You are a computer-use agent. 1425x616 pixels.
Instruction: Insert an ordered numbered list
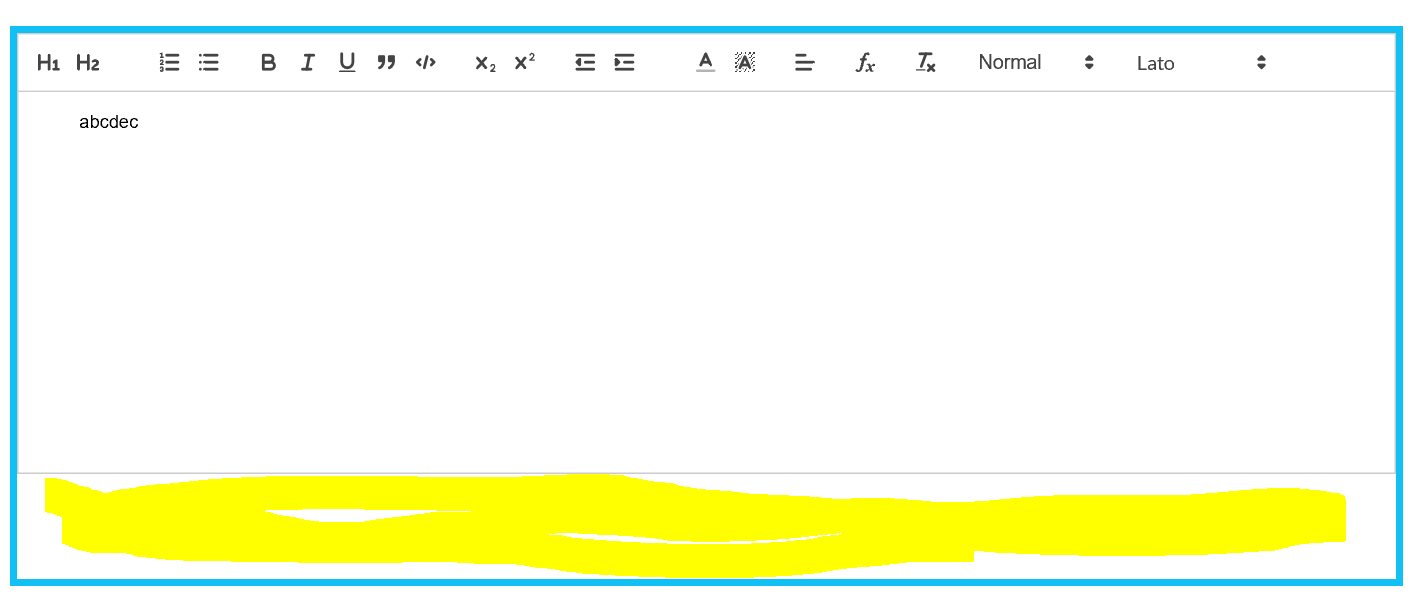point(169,63)
